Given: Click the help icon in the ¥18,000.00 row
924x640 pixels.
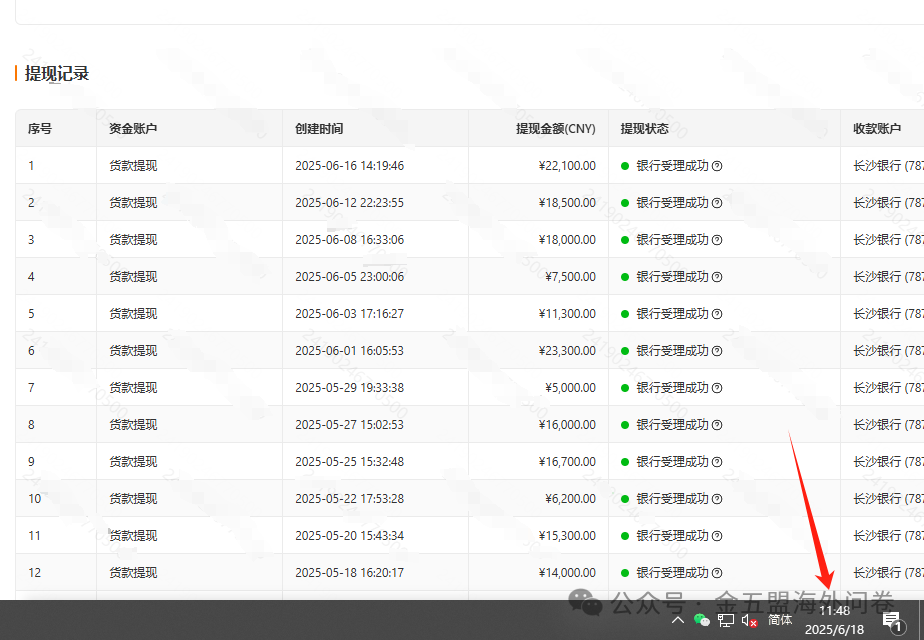Looking at the screenshot, I should (x=717, y=240).
